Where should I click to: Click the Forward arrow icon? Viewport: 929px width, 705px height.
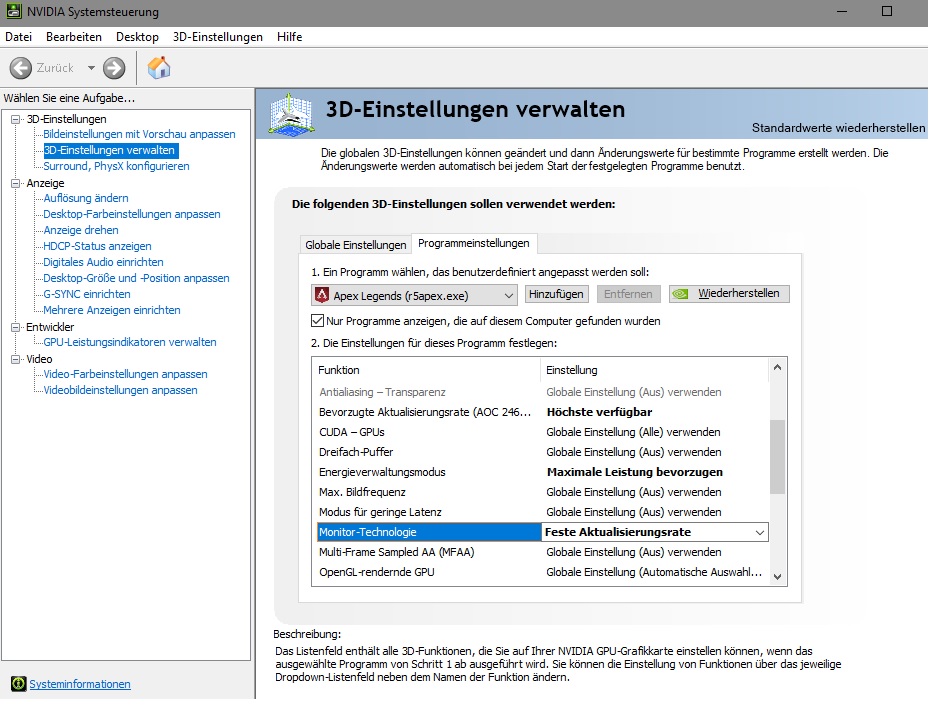(114, 68)
